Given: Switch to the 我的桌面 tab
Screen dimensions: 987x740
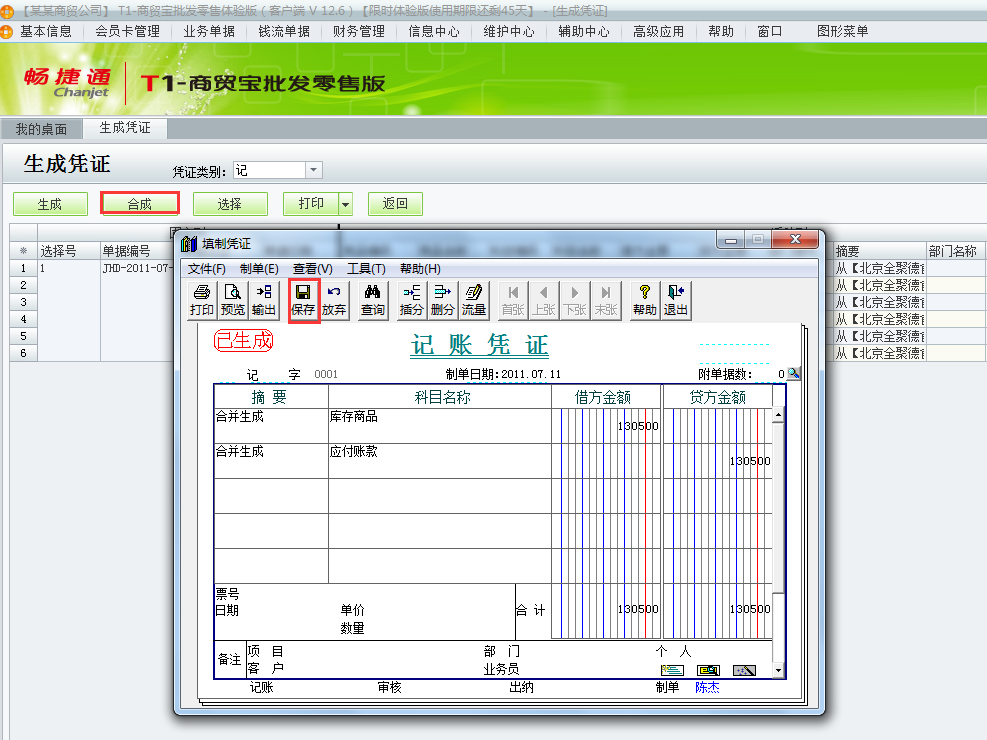Looking at the screenshot, I should [44, 128].
